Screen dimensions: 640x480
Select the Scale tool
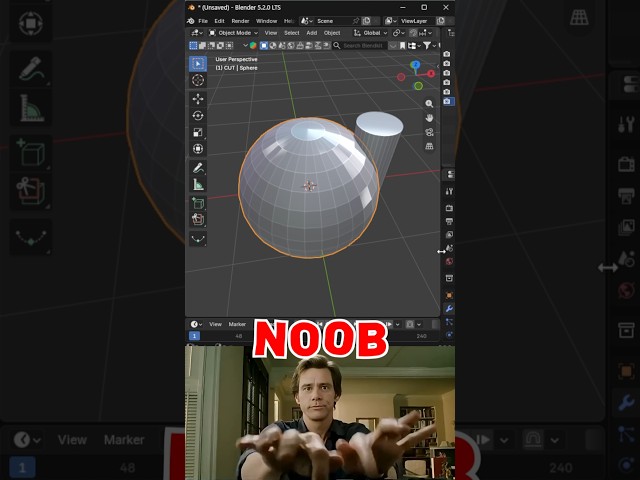click(198, 132)
